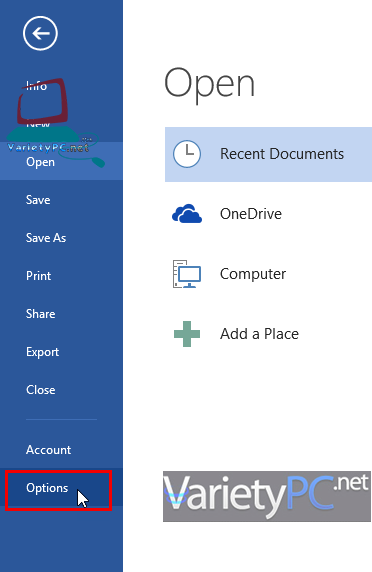The height and width of the screenshot is (572, 372).
Task: Open the Share menu item
Action: point(40,314)
